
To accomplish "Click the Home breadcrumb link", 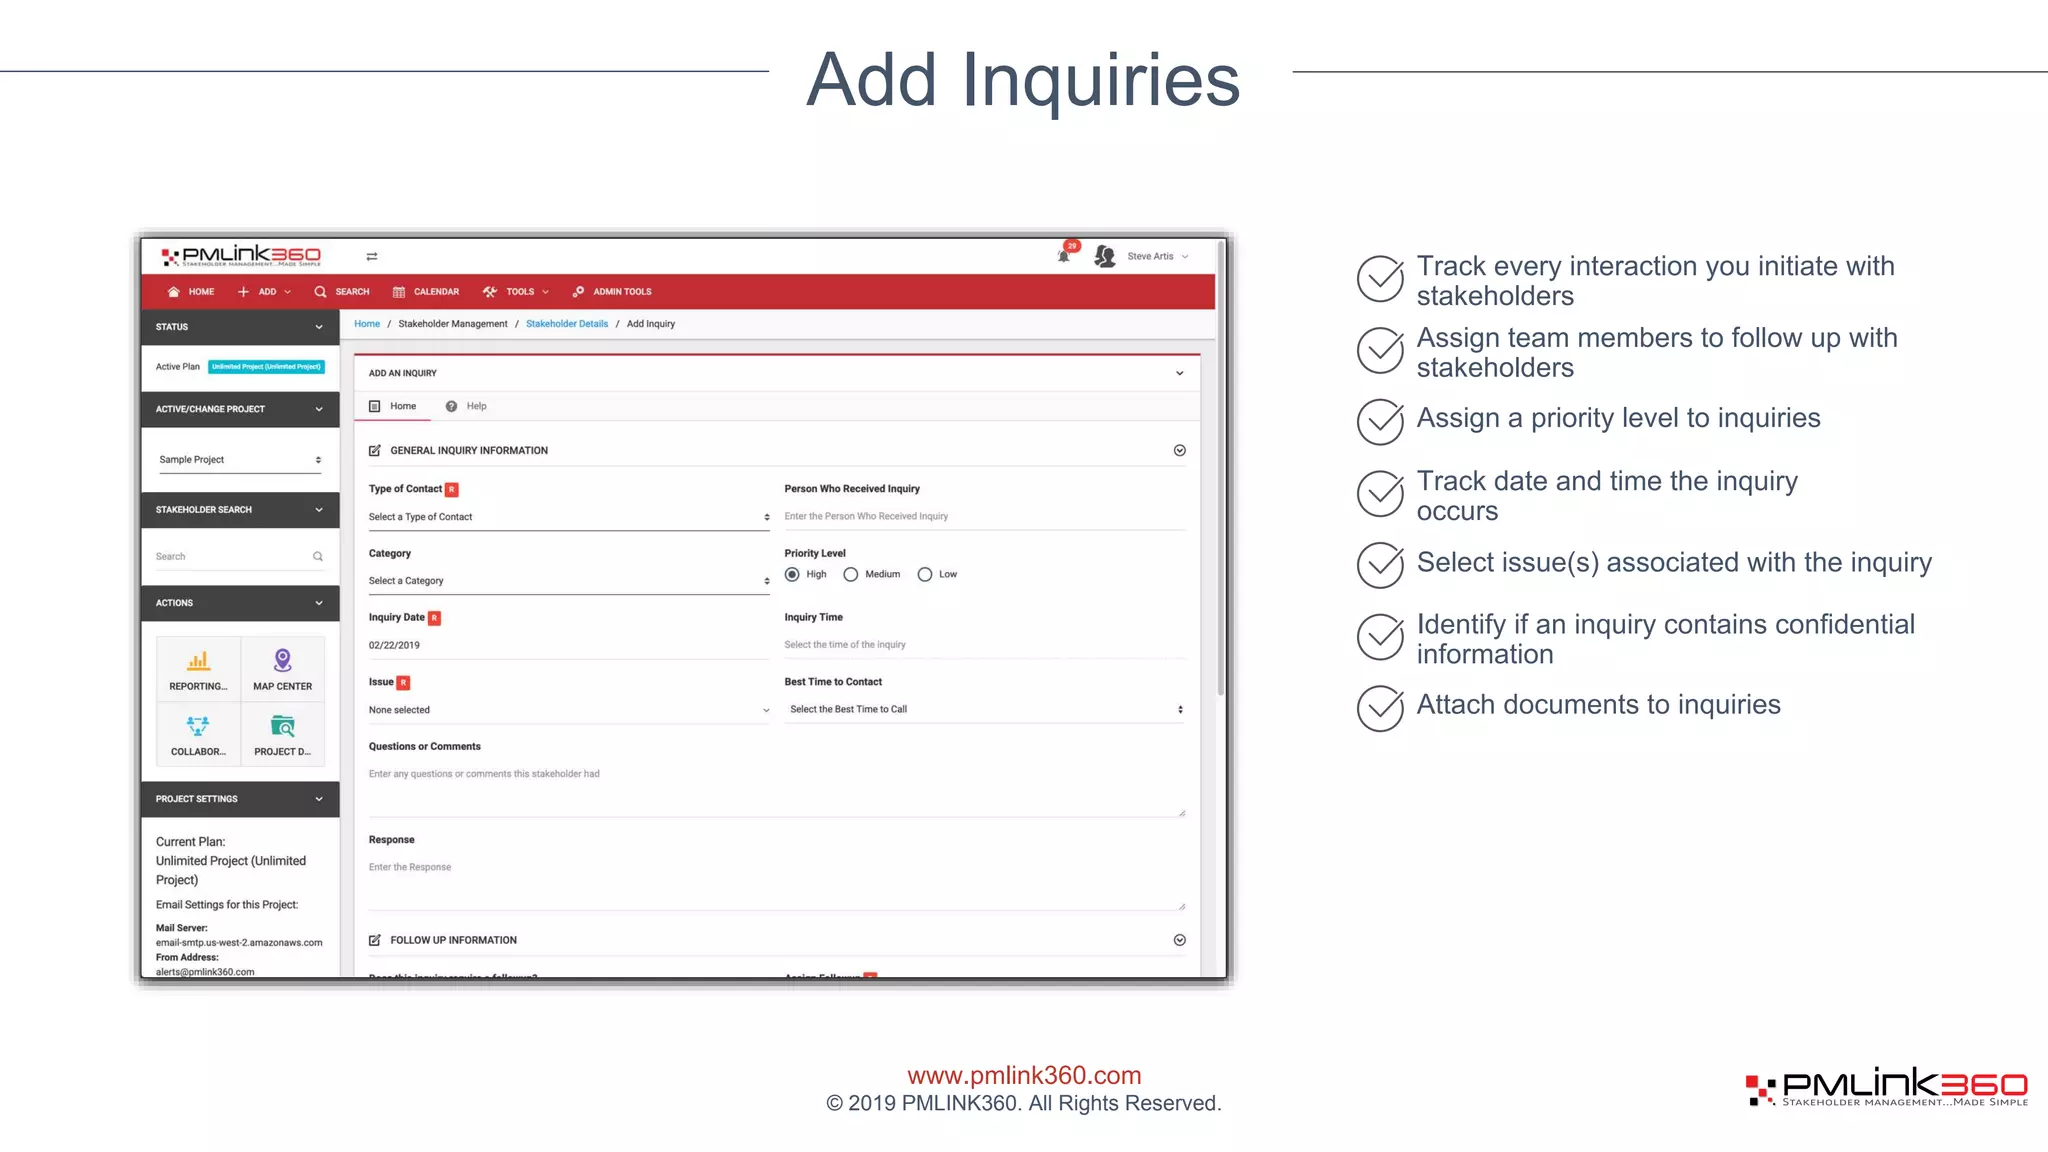I will click(367, 324).
